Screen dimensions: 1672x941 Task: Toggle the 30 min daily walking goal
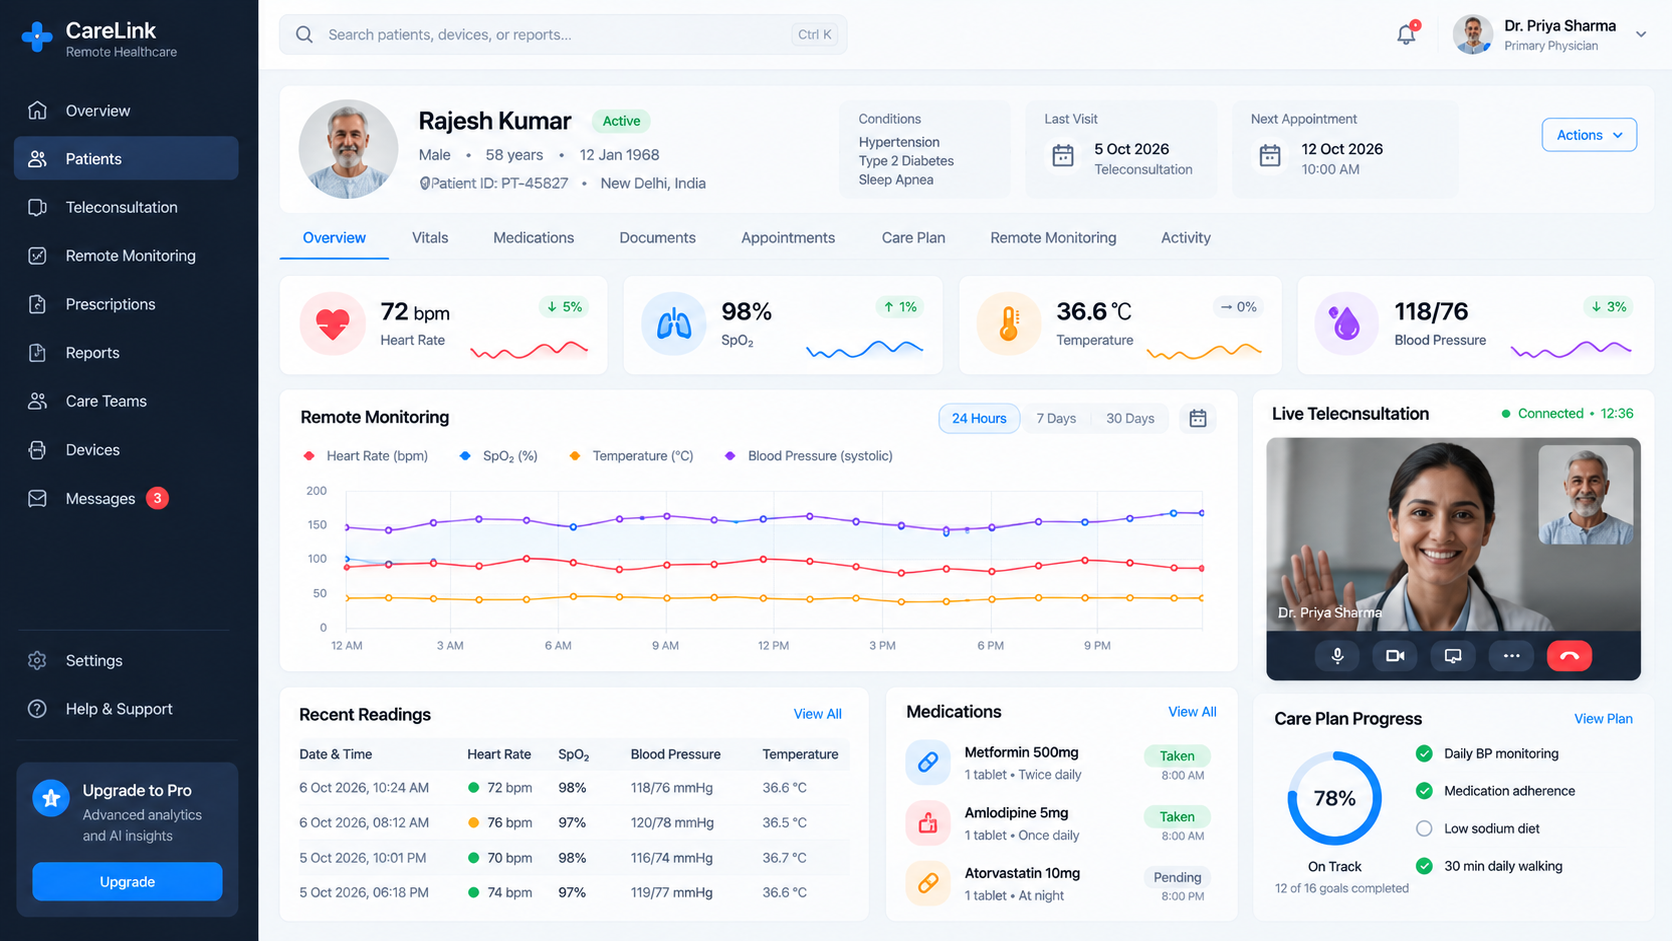(x=1424, y=866)
